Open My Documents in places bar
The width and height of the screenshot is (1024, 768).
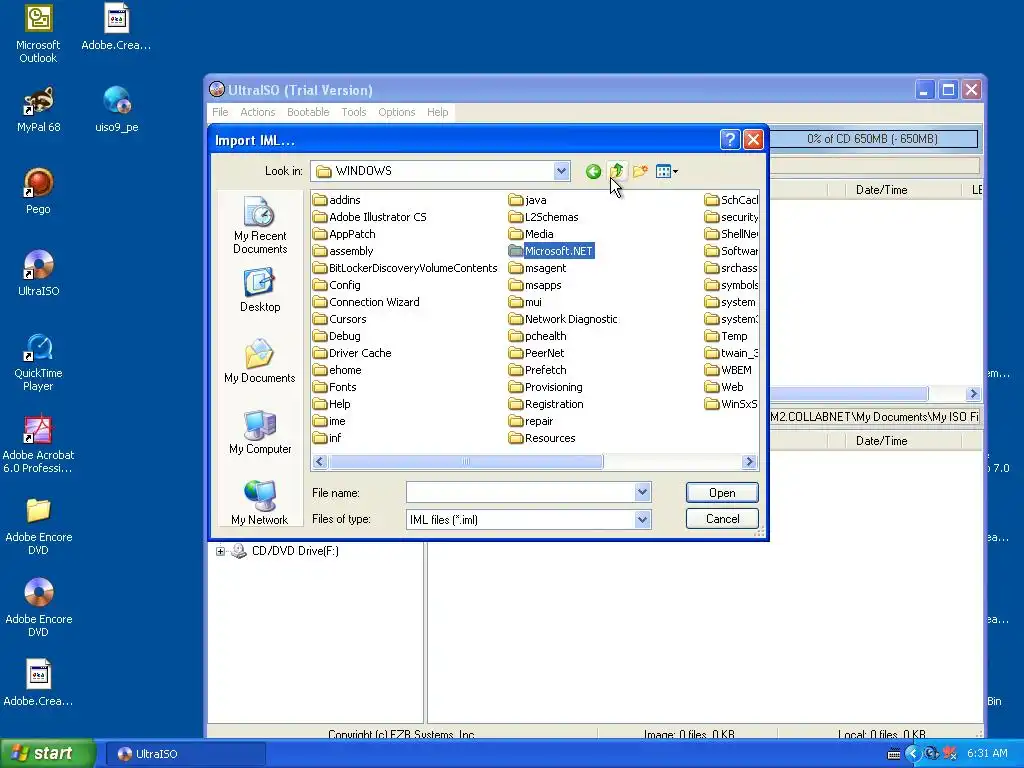click(260, 361)
